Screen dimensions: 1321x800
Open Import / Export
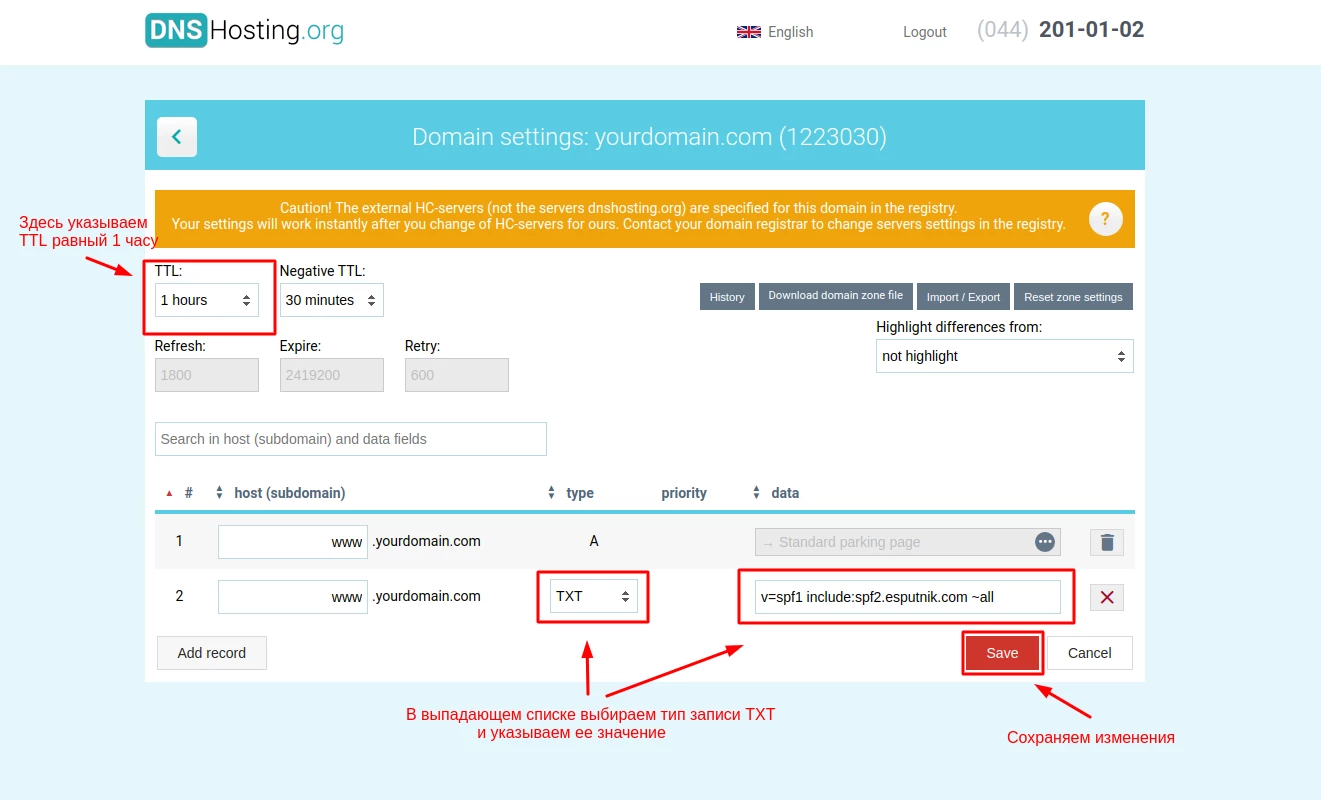coord(963,297)
